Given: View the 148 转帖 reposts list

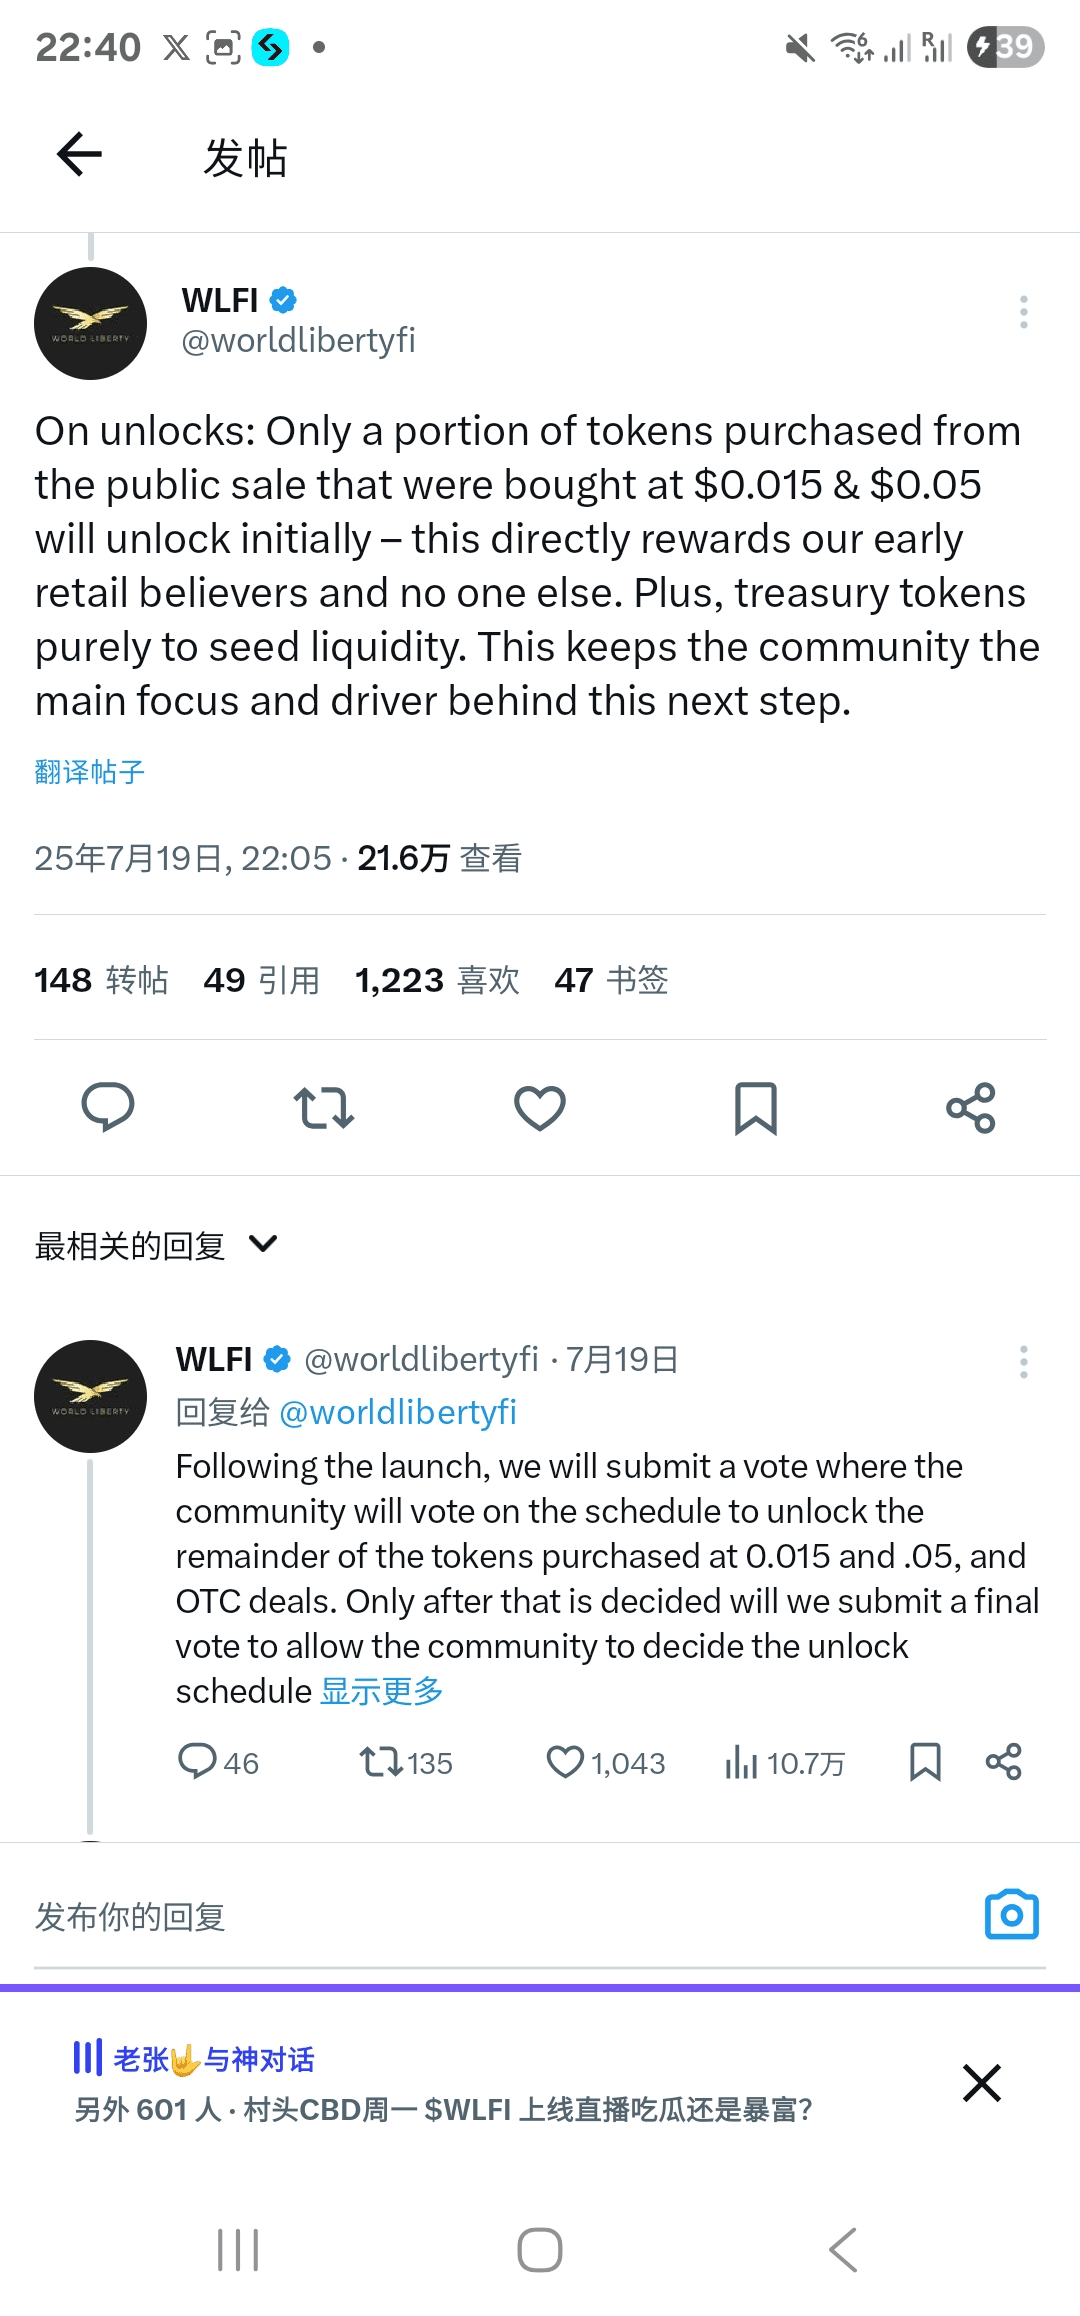Looking at the screenshot, I should pyautogui.click(x=101, y=980).
